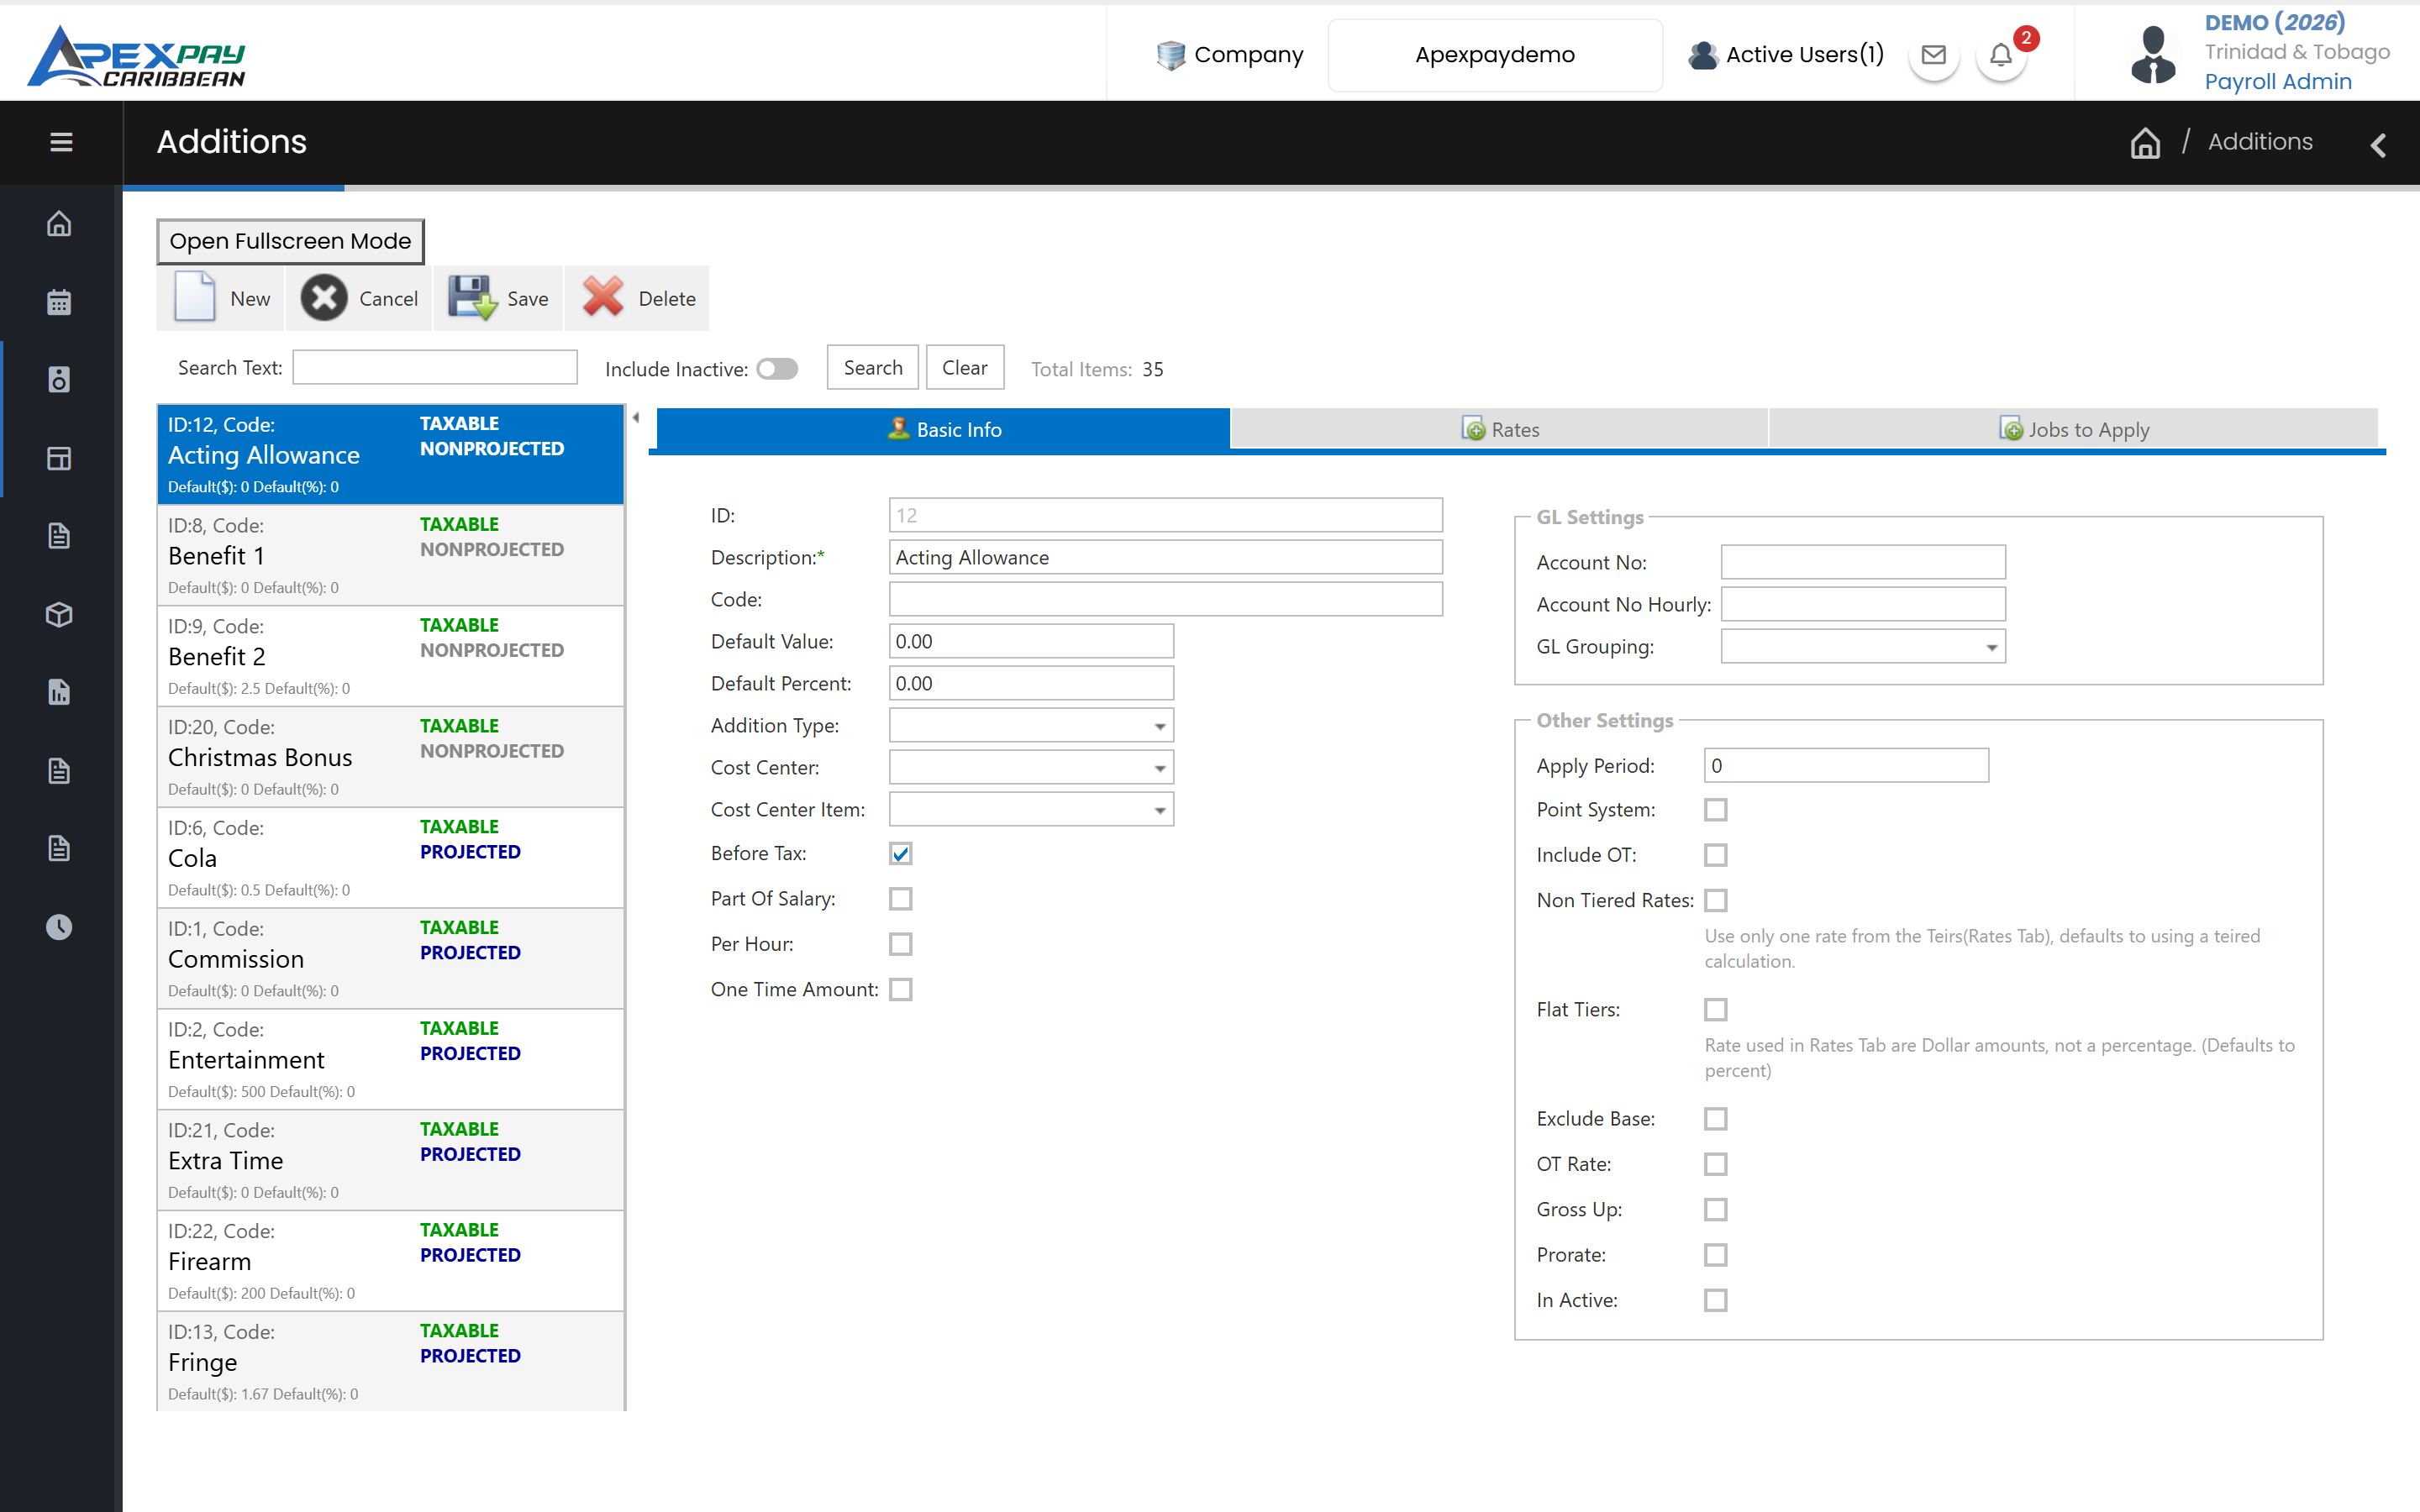
Task: Uncheck the Before Tax checkbox
Action: coord(901,853)
